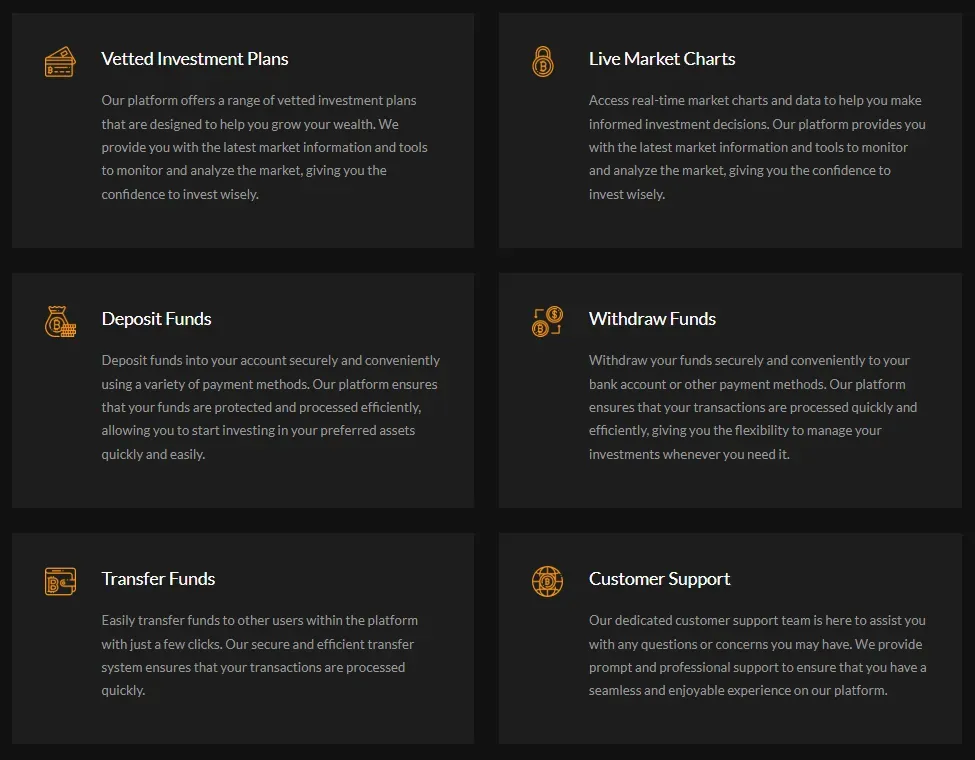Viewport: 975px width, 760px height.
Task: Click the Vetted Investment Plans receipt icon
Action: [x=60, y=61]
